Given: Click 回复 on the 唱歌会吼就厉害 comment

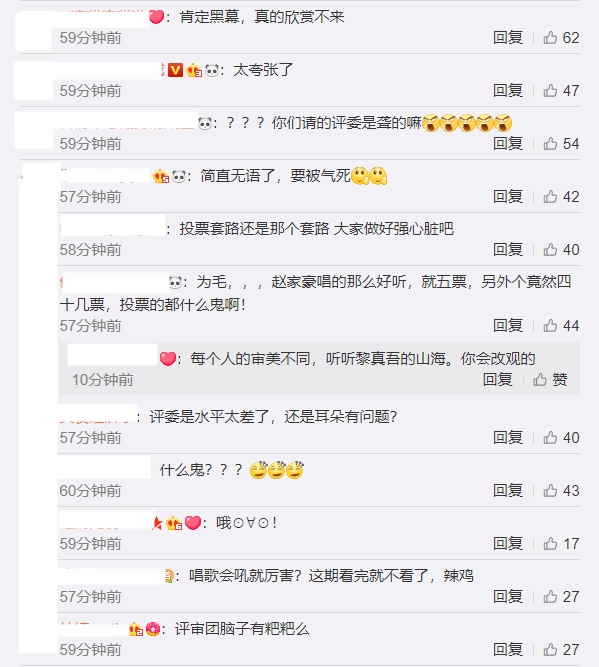Looking at the screenshot, I should click(x=508, y=597).
